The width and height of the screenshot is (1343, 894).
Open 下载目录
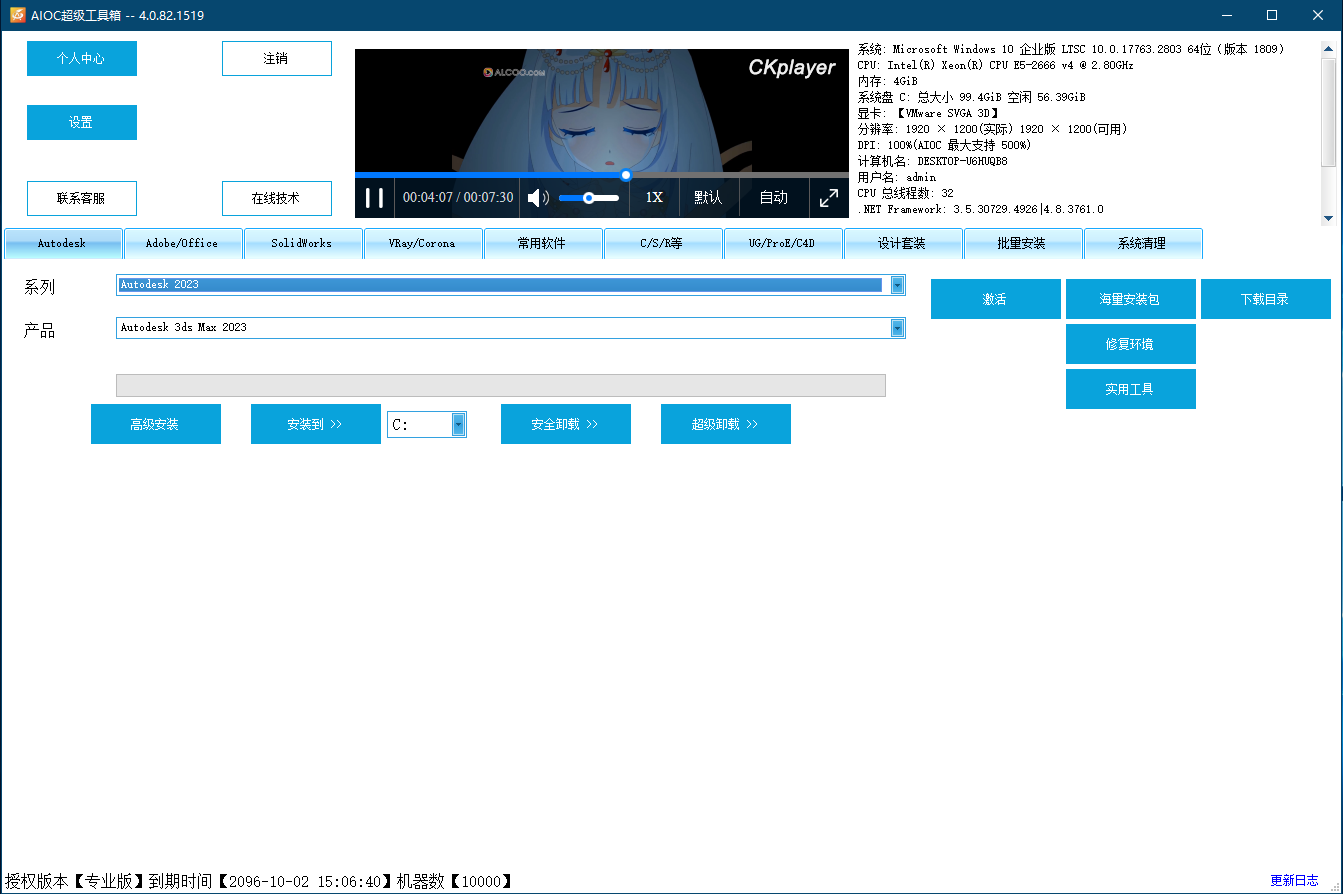coord(1265,299)
